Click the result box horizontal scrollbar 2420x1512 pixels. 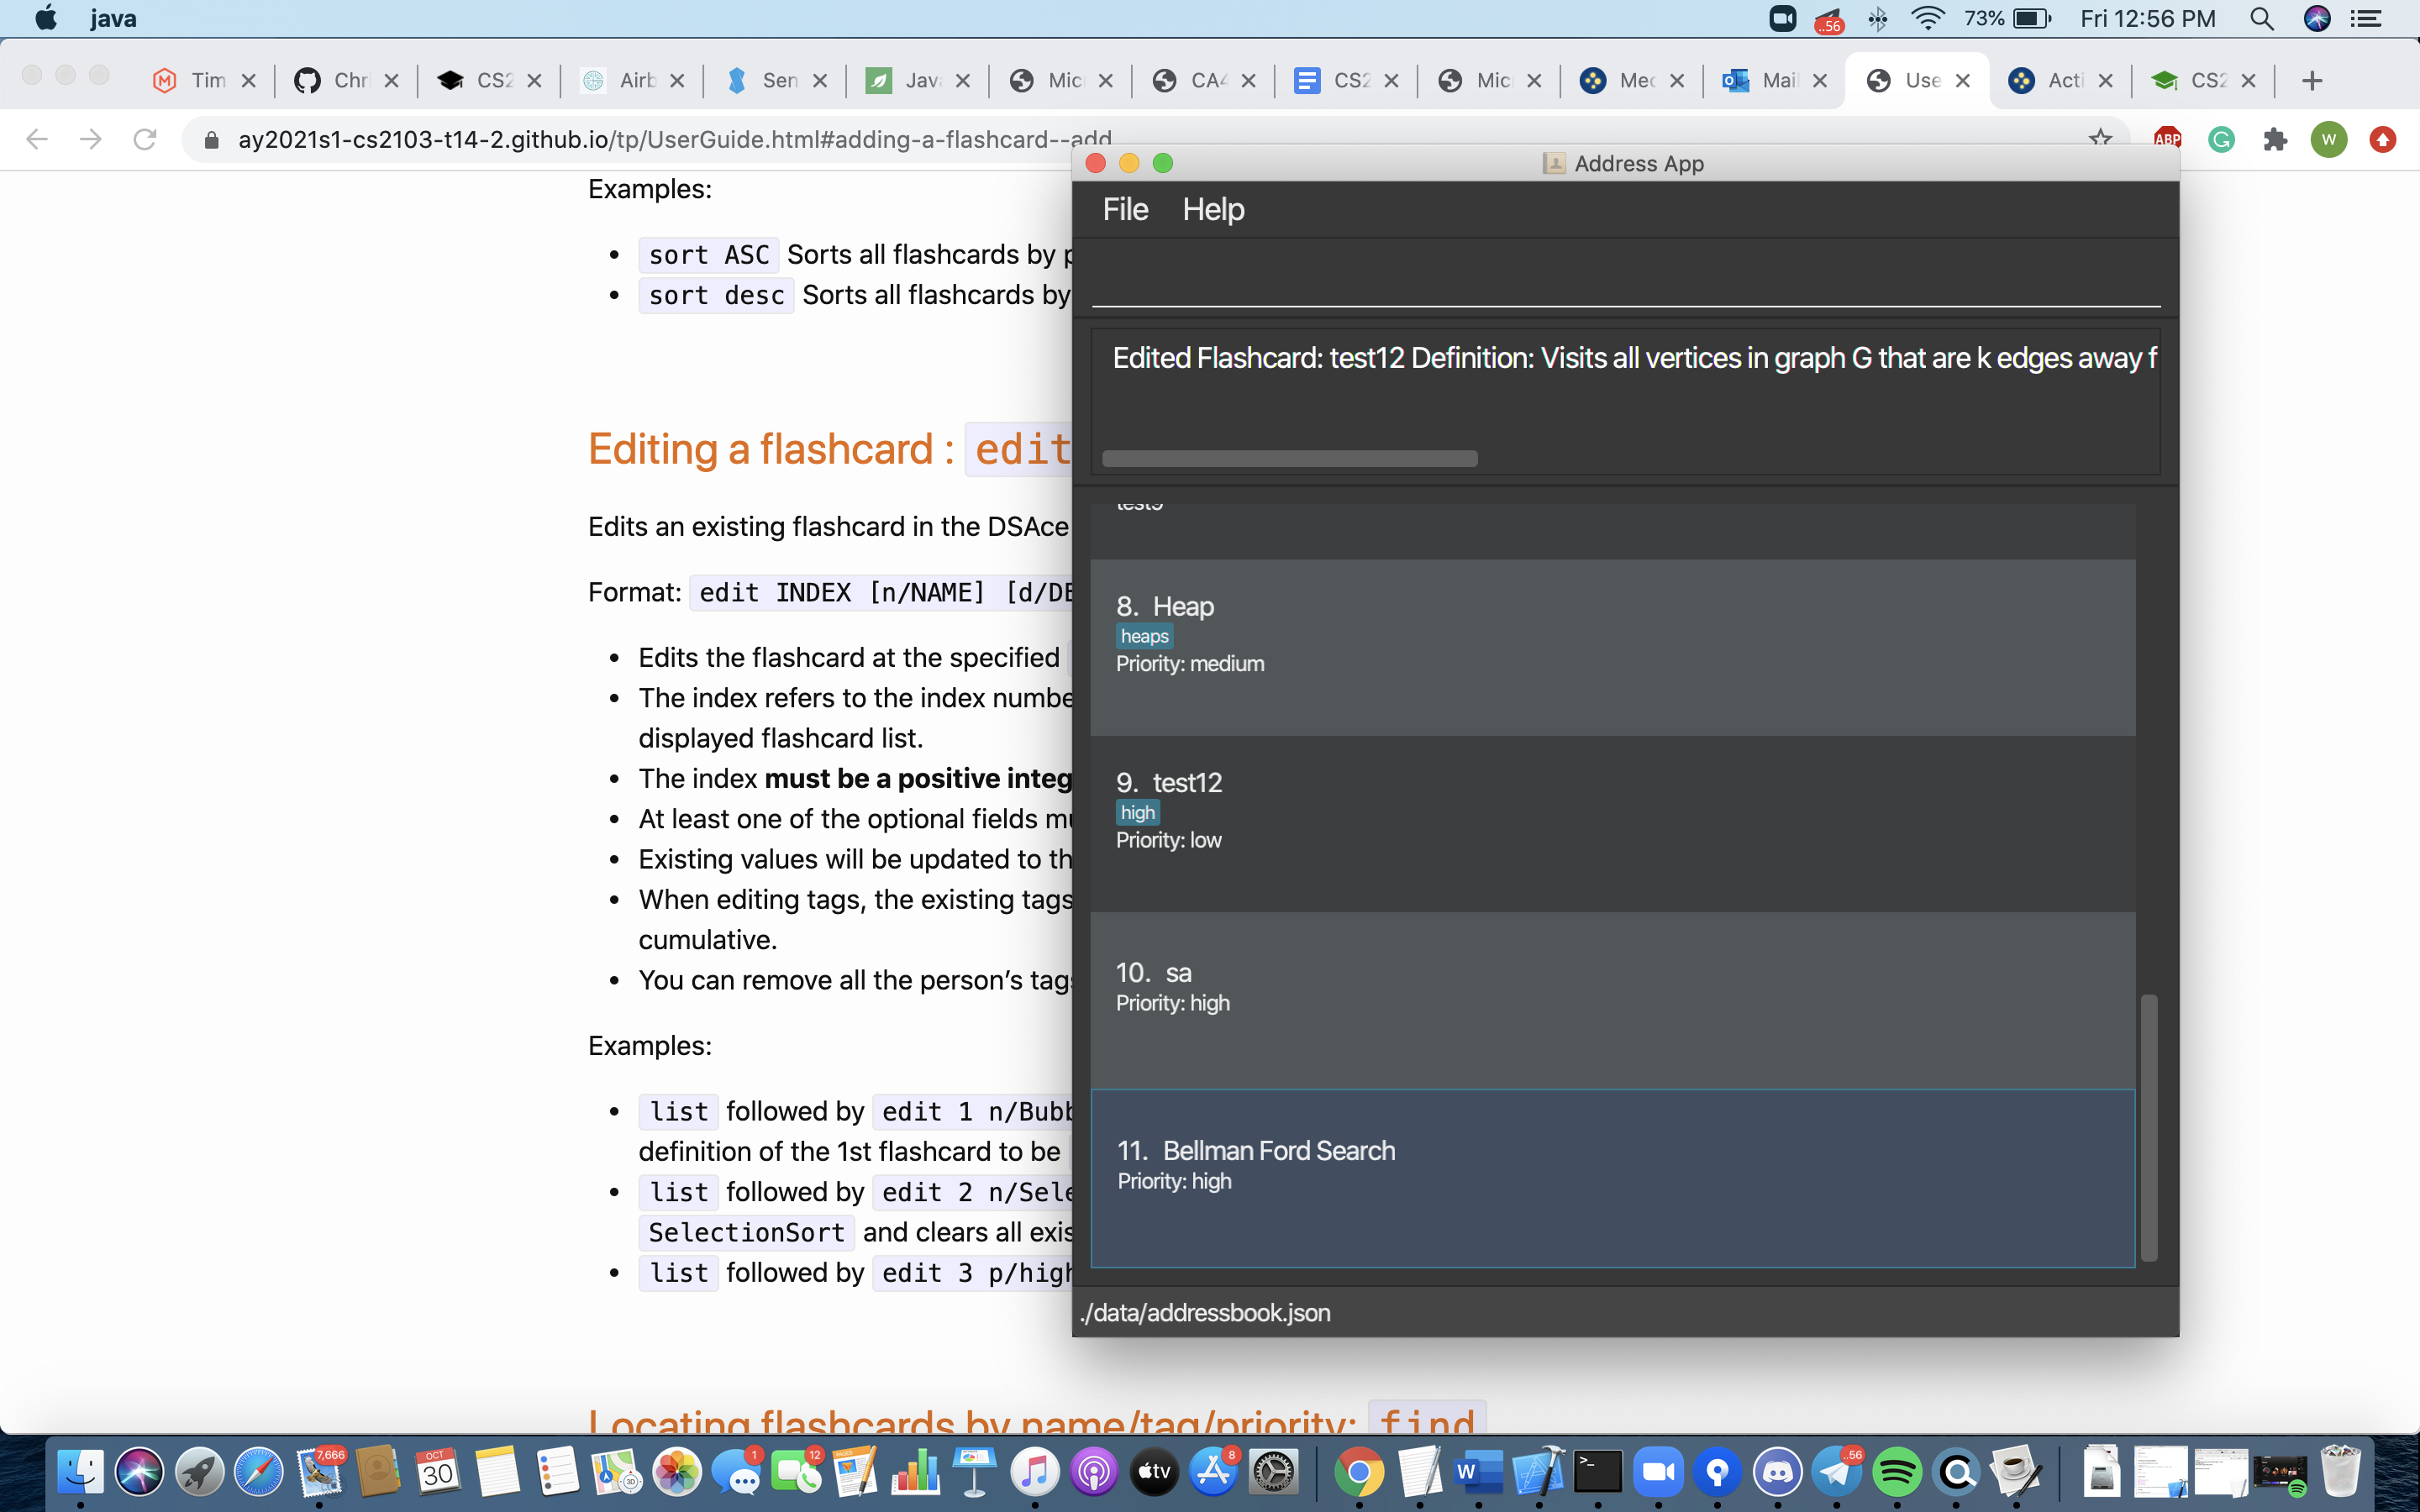(1289, 458)
